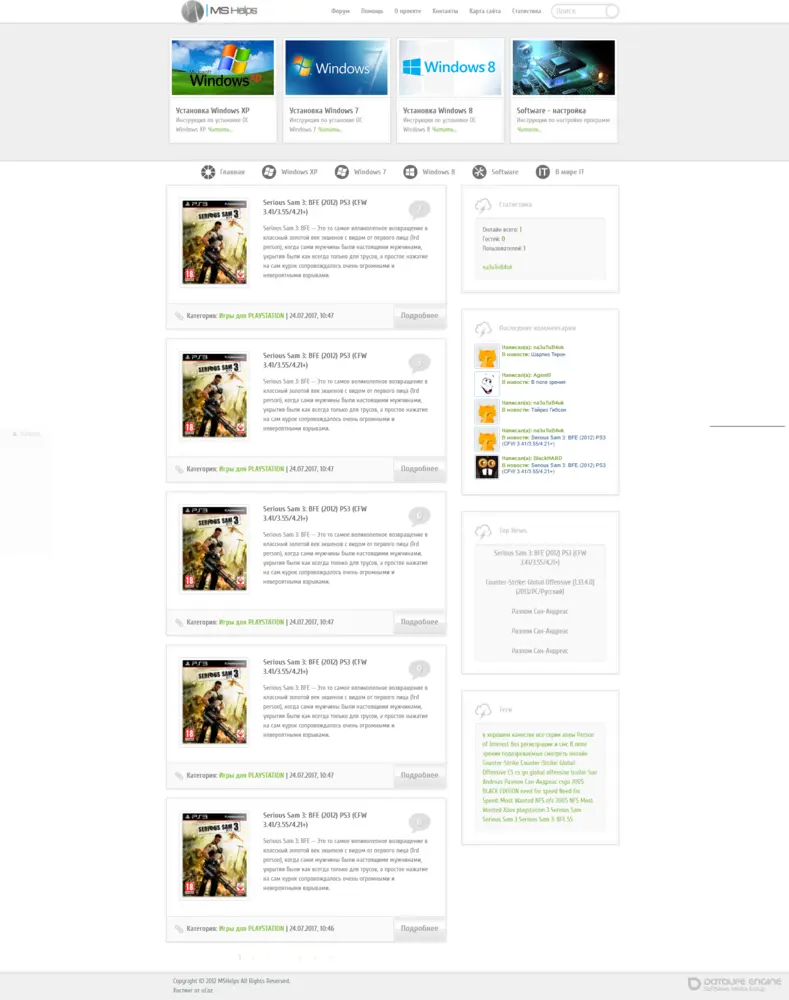Click Читать link in Software card
Screen dimensions: 789x1000
(528, 129)
